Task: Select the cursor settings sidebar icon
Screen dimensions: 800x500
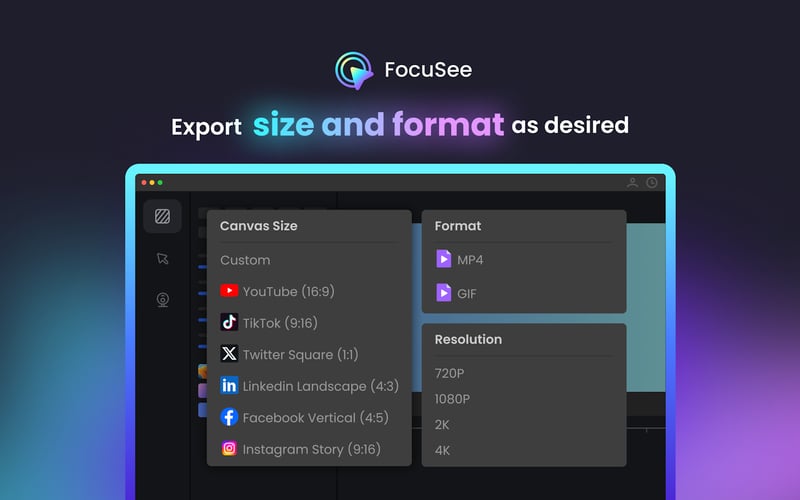Action: point(163,259)
